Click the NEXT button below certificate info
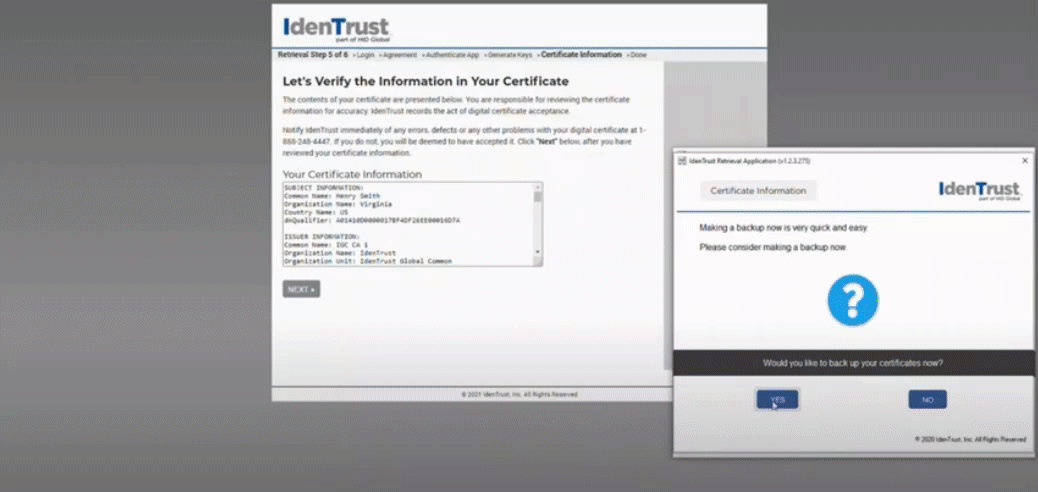The width and height of the screenshot is (1038, 492). coord(301,289)
